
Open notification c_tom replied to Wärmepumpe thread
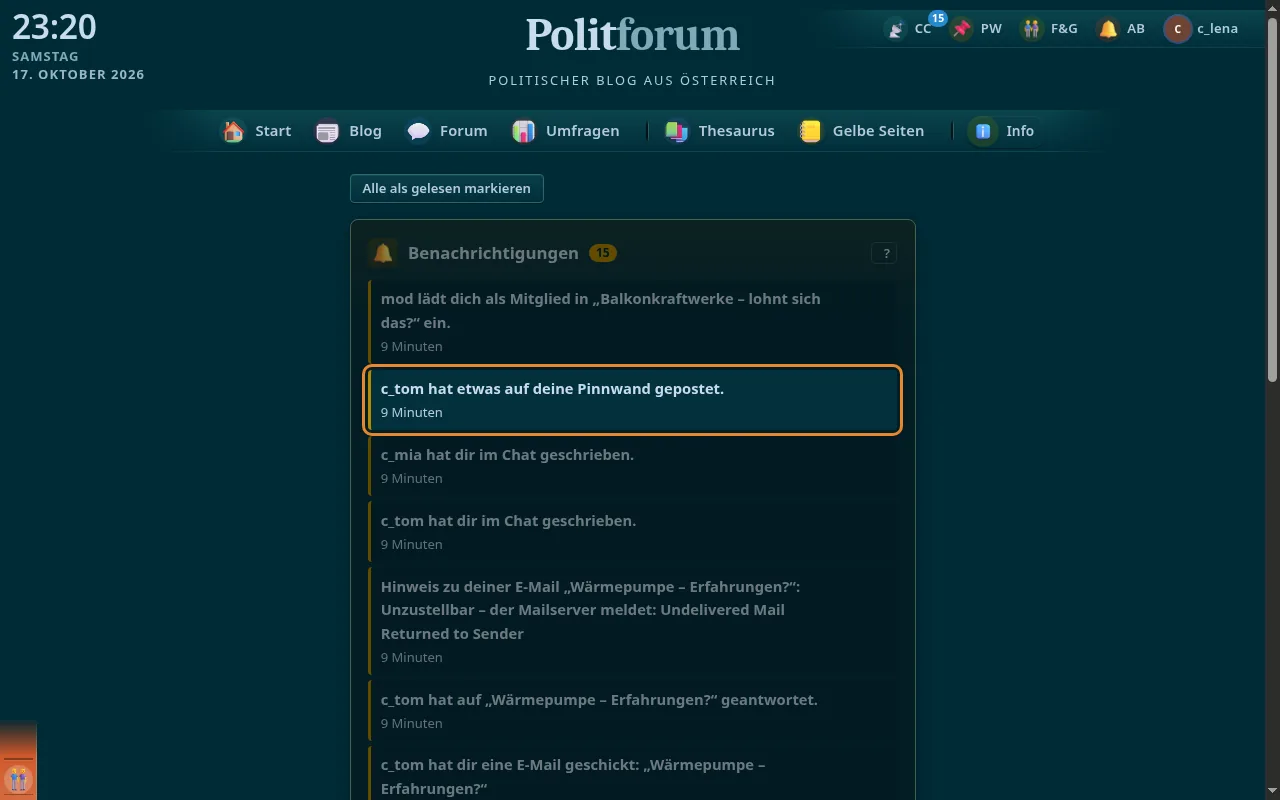click(633, 711)
